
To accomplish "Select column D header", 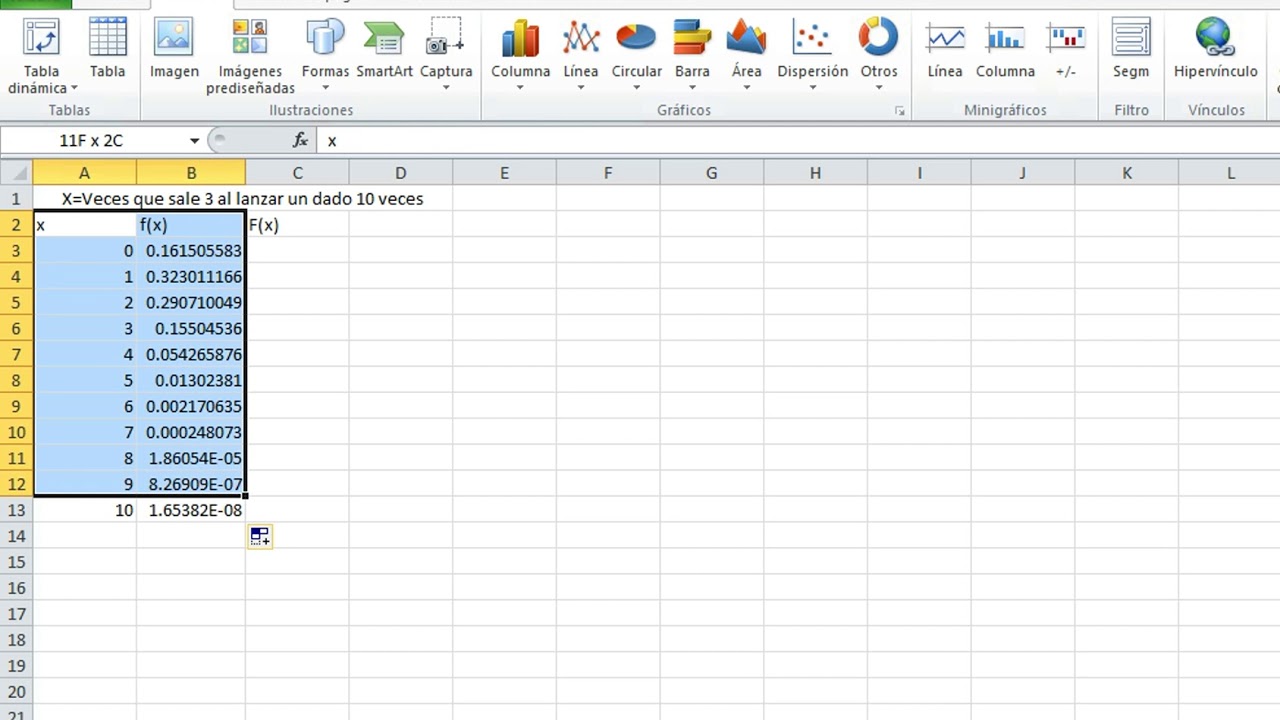I will tap(400, 173).
